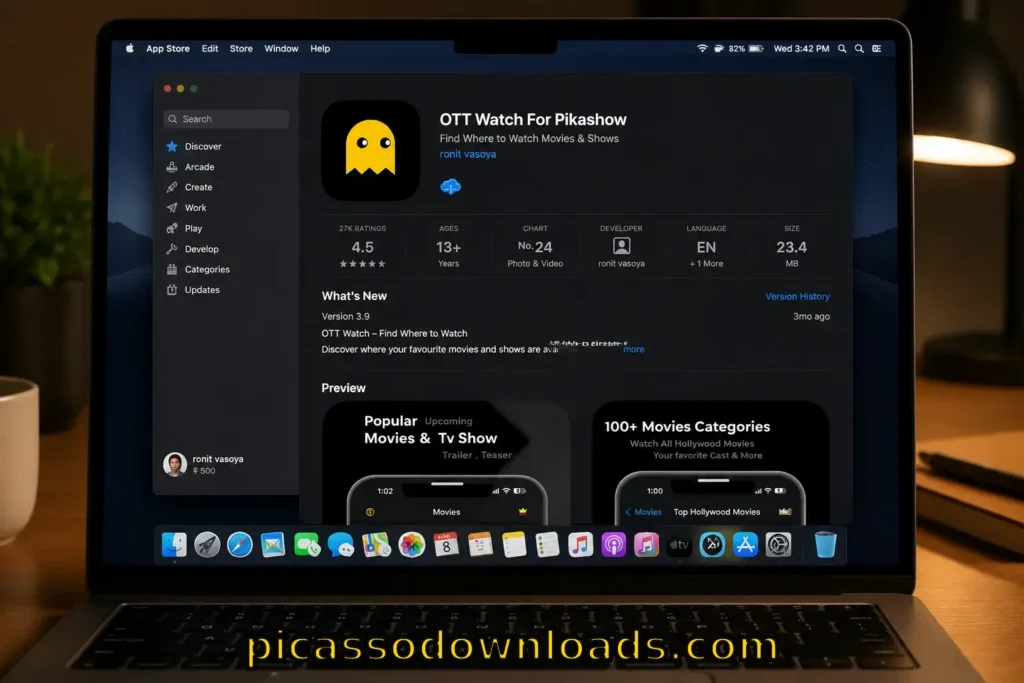Click the Wi-Fi status icon in menu bar
This screenshot has height=683, width=1024.
[x=702, y=48]
